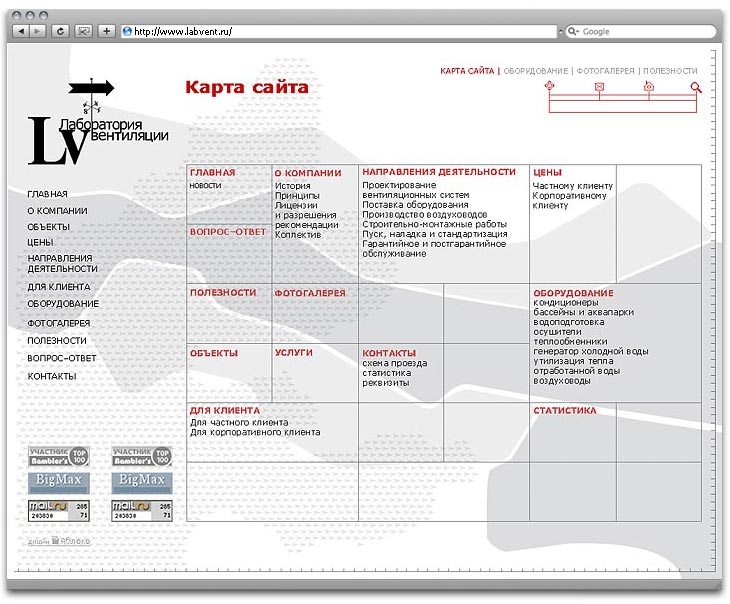730x604 pixels.
Task: Open ПОЛЕЗНОСТИ in top menu
Action: coord(670,71)
